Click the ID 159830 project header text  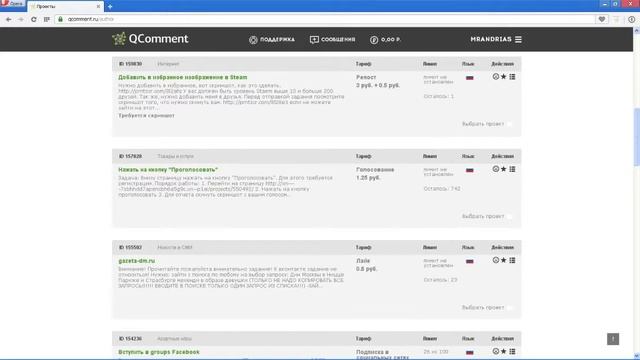pos(130,64)
